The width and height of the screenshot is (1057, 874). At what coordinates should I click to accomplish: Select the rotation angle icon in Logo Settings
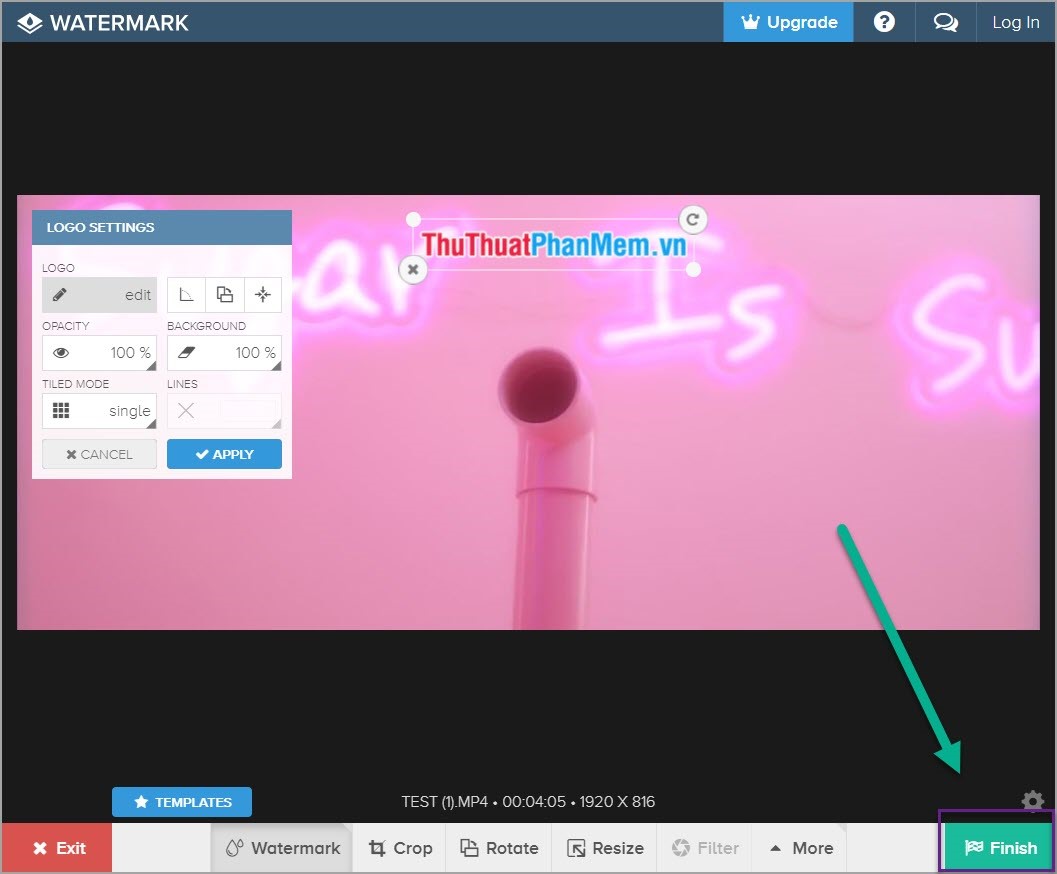pos(186,294)
